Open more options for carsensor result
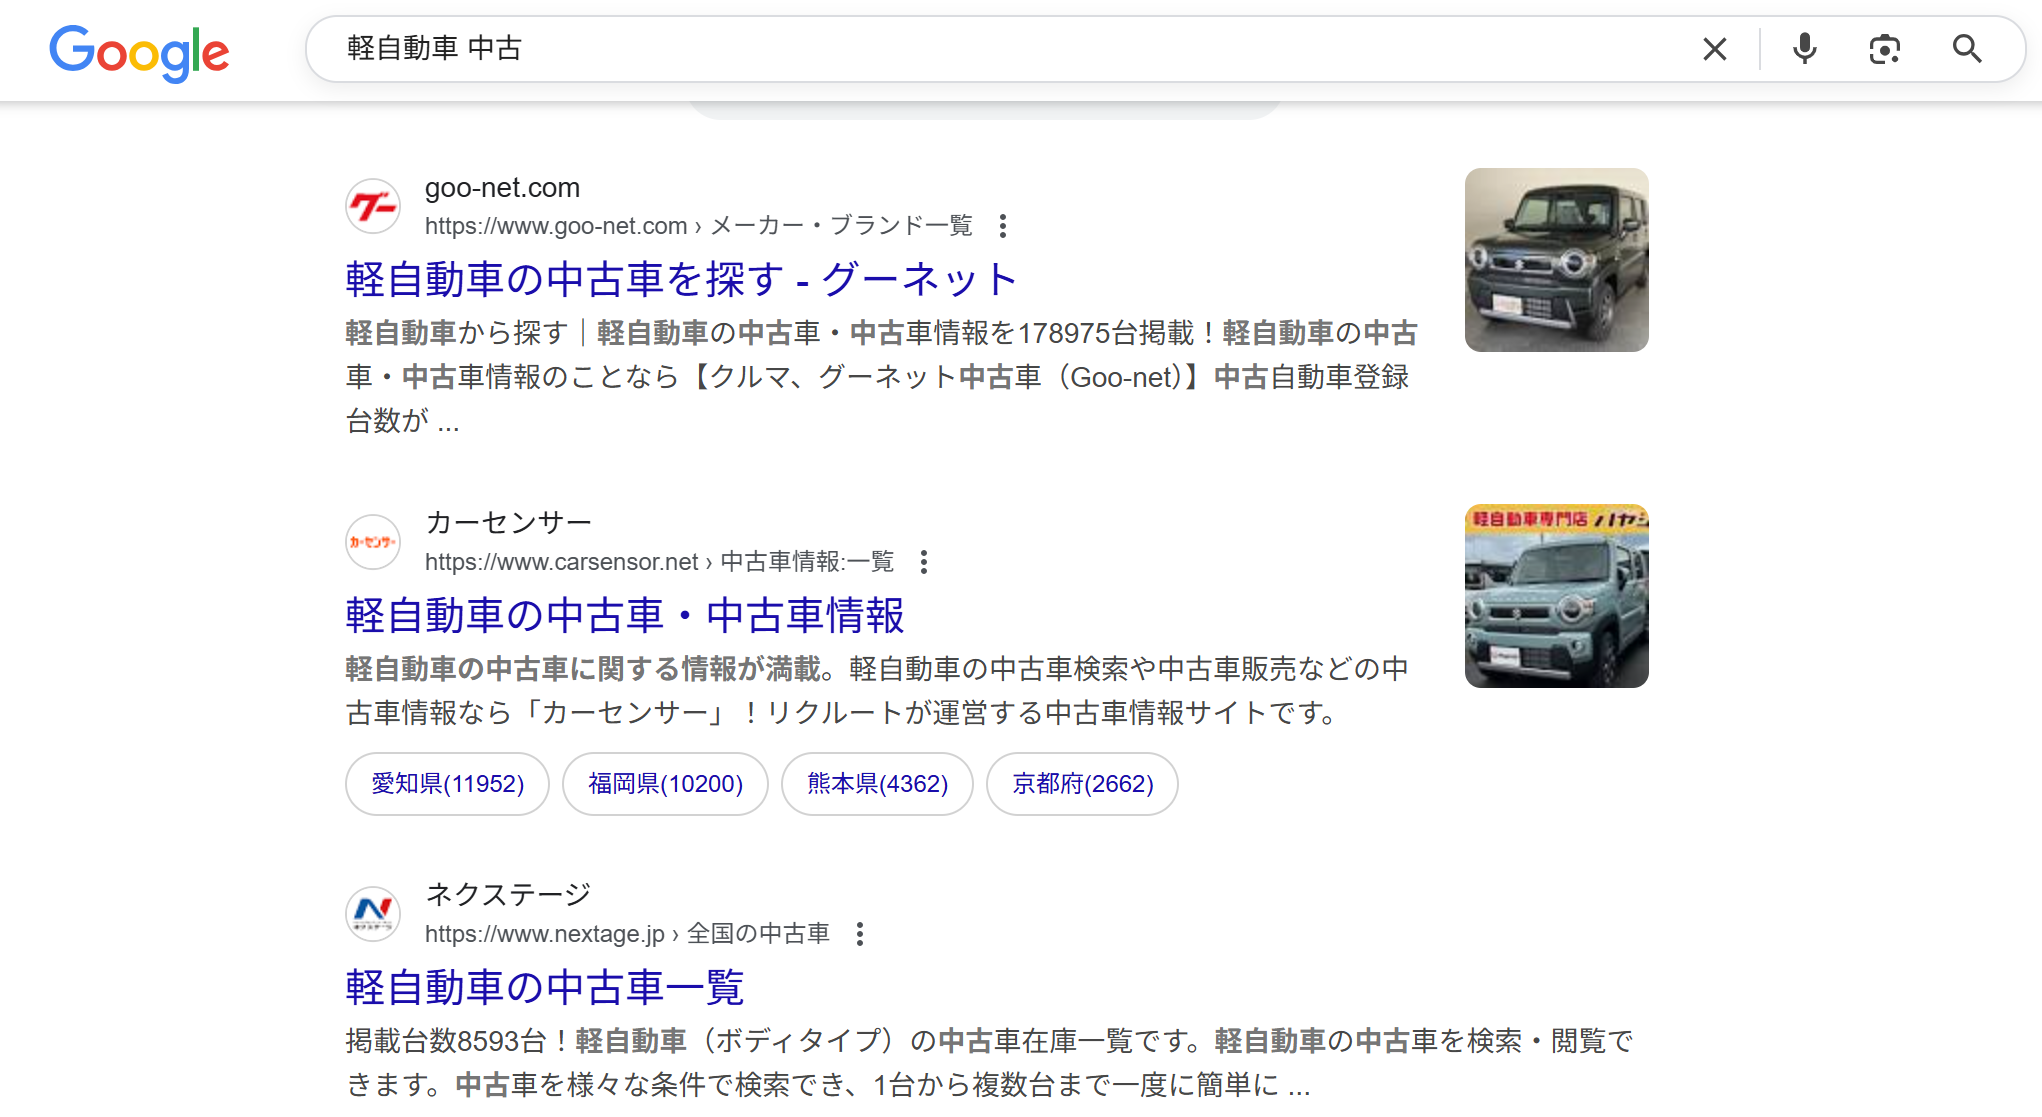Image resolution: width=2042 pixels, height=1117 pixels. [924, 562]
